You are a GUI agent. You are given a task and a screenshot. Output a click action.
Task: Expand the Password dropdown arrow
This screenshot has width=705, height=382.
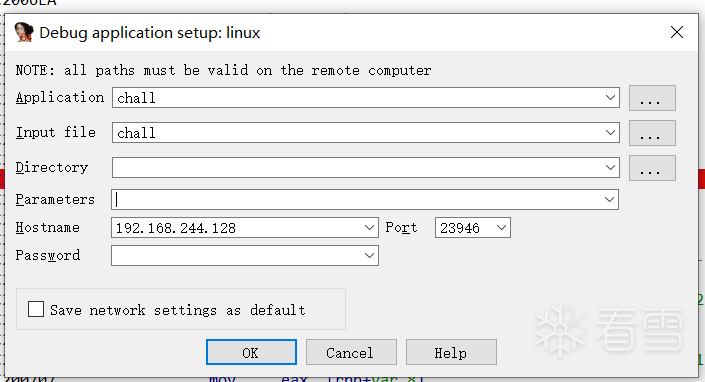[x=369, y=256]
